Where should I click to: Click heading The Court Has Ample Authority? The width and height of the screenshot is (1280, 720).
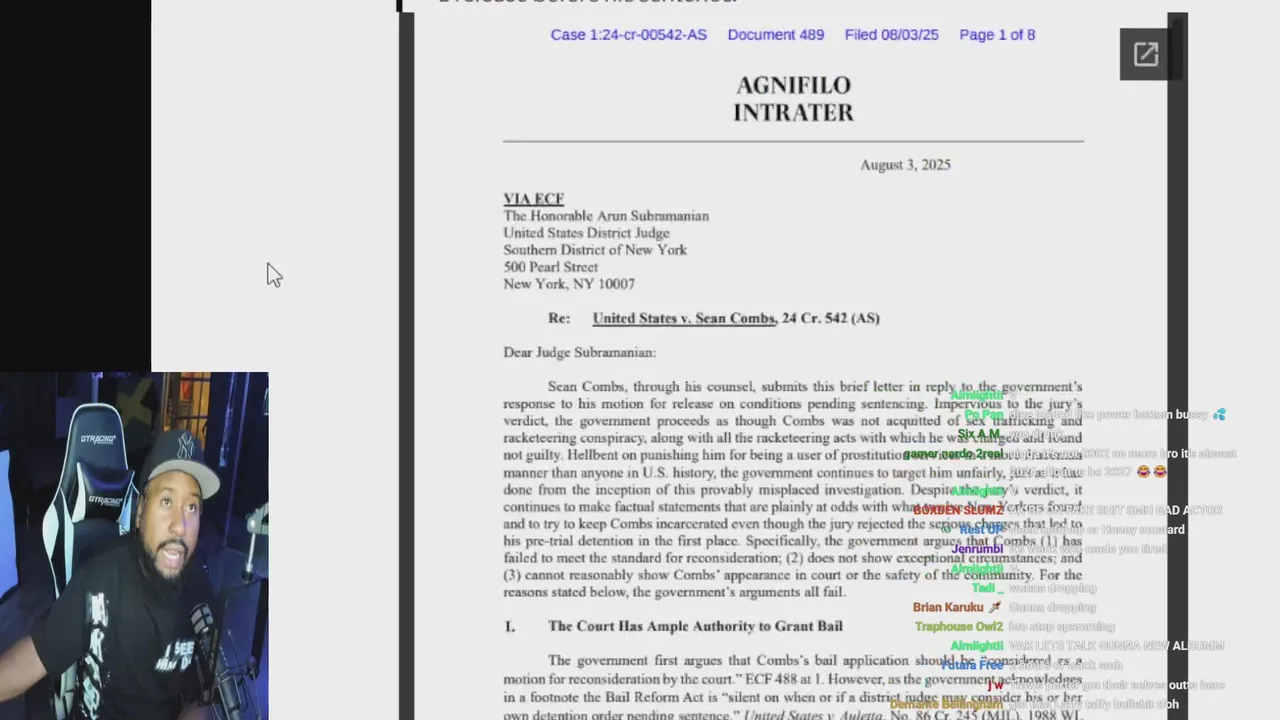[x=695, y=626]
